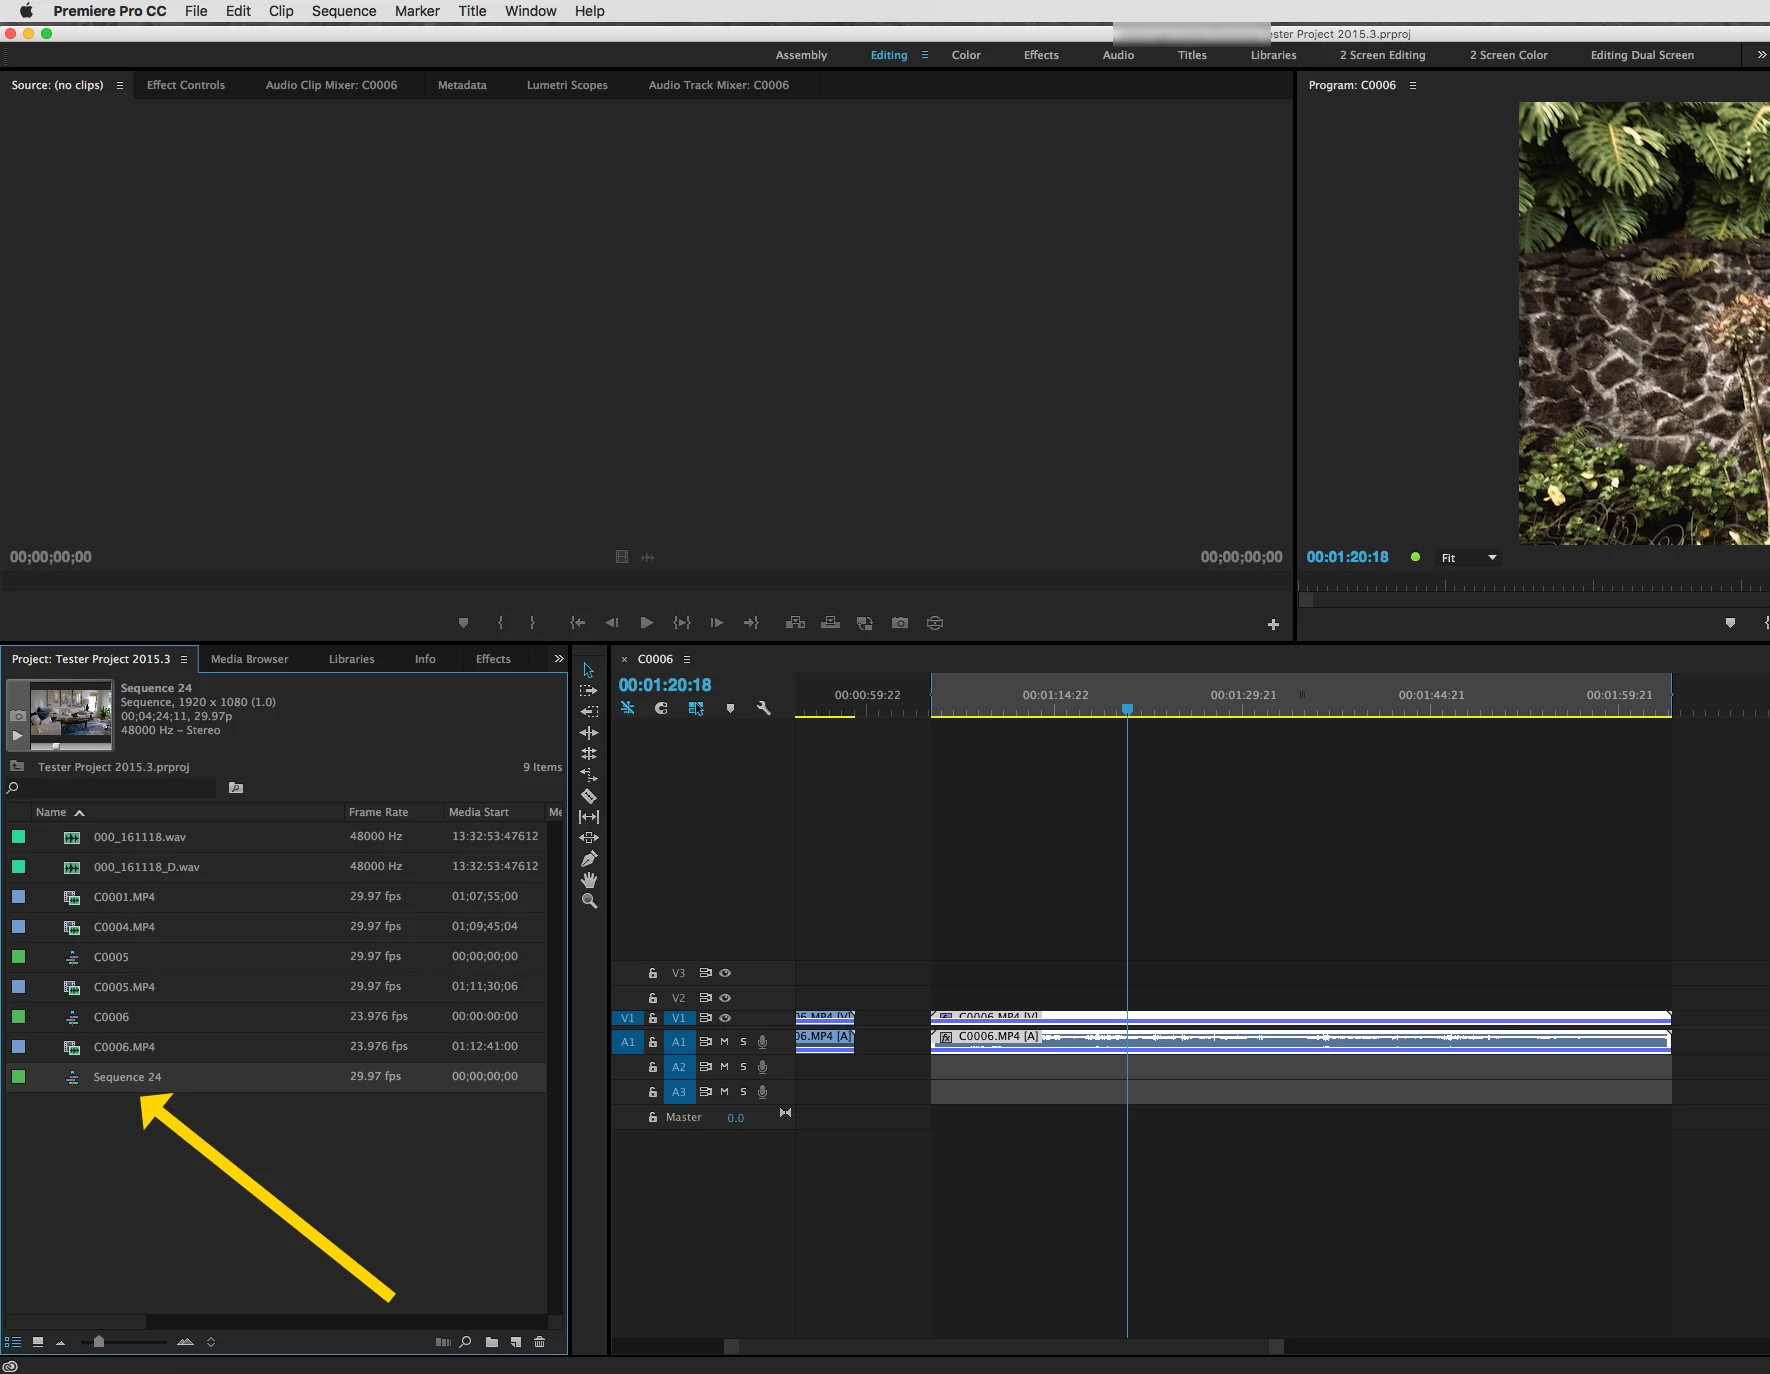This screenshot has width=1770, height=1374.
Task: Open the C0006 timeline panel menu
Action: click(687, 659)
